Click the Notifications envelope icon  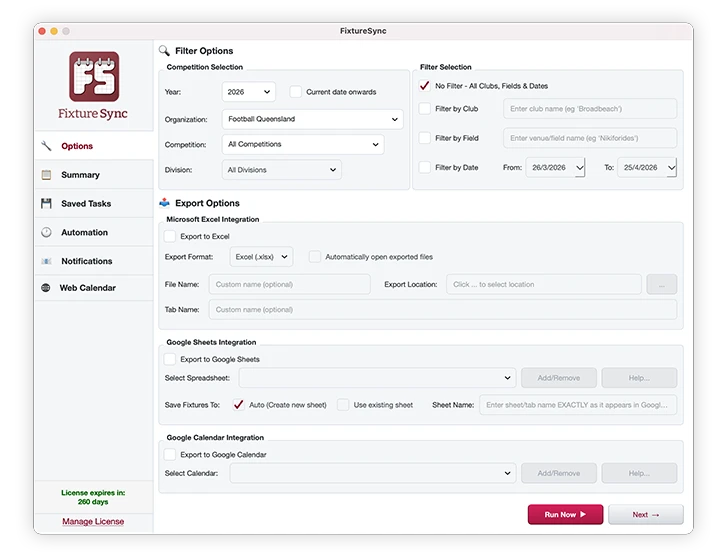point(46,262)
